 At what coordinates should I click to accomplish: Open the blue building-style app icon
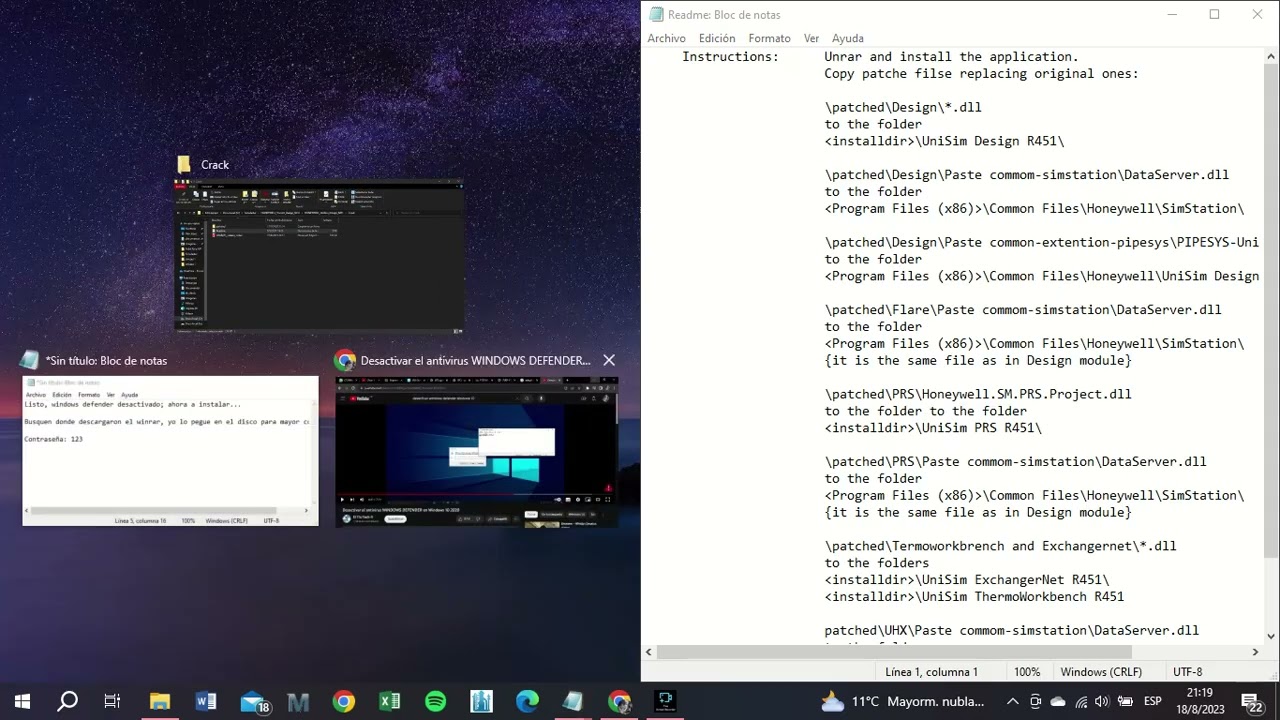(482, 701)
